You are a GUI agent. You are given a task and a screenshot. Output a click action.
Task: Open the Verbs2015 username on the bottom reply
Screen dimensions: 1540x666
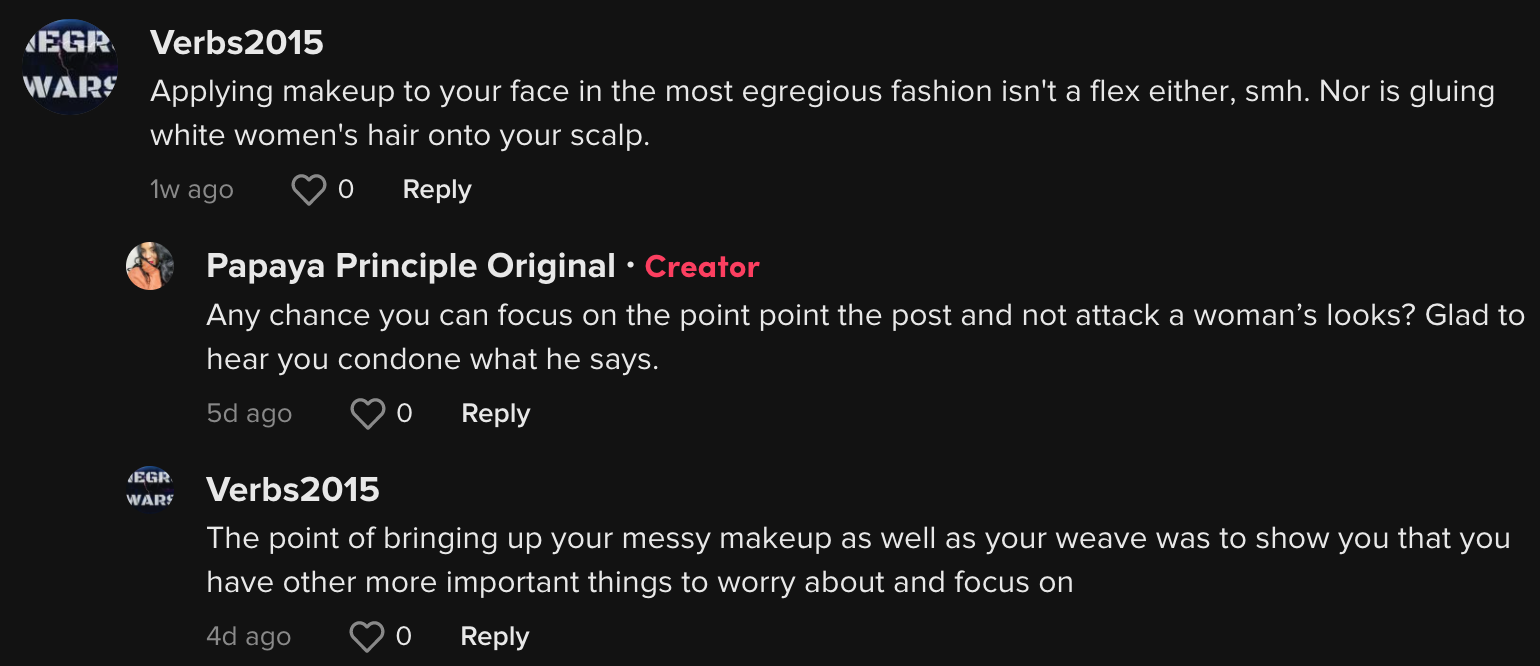tap(293, 490)
